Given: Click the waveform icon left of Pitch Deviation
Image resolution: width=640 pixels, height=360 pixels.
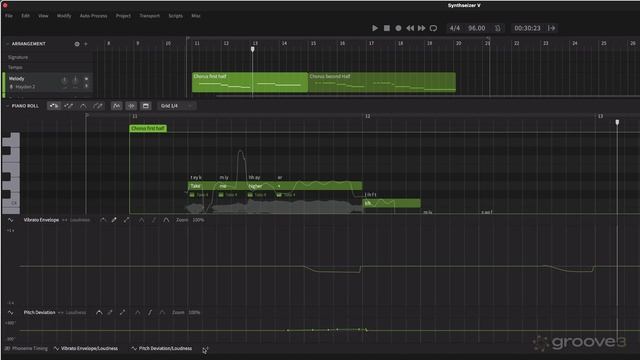Looking at the screenshot, I should click(x=11, y=313).
